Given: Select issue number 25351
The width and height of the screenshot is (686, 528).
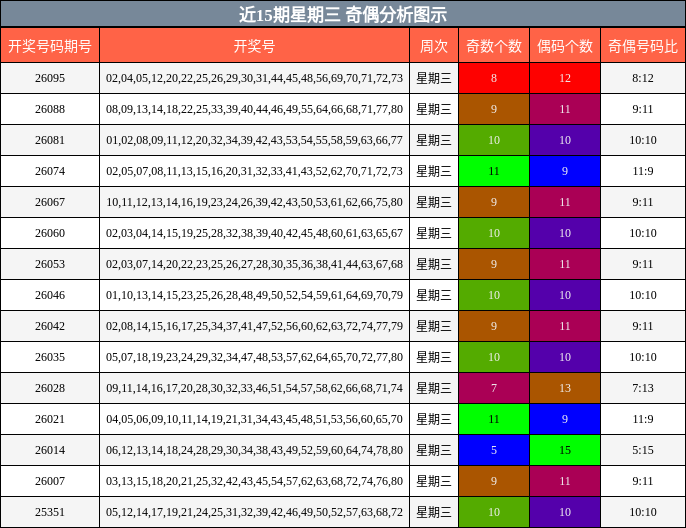Looking at the screenshot, I should coord(50,512).
